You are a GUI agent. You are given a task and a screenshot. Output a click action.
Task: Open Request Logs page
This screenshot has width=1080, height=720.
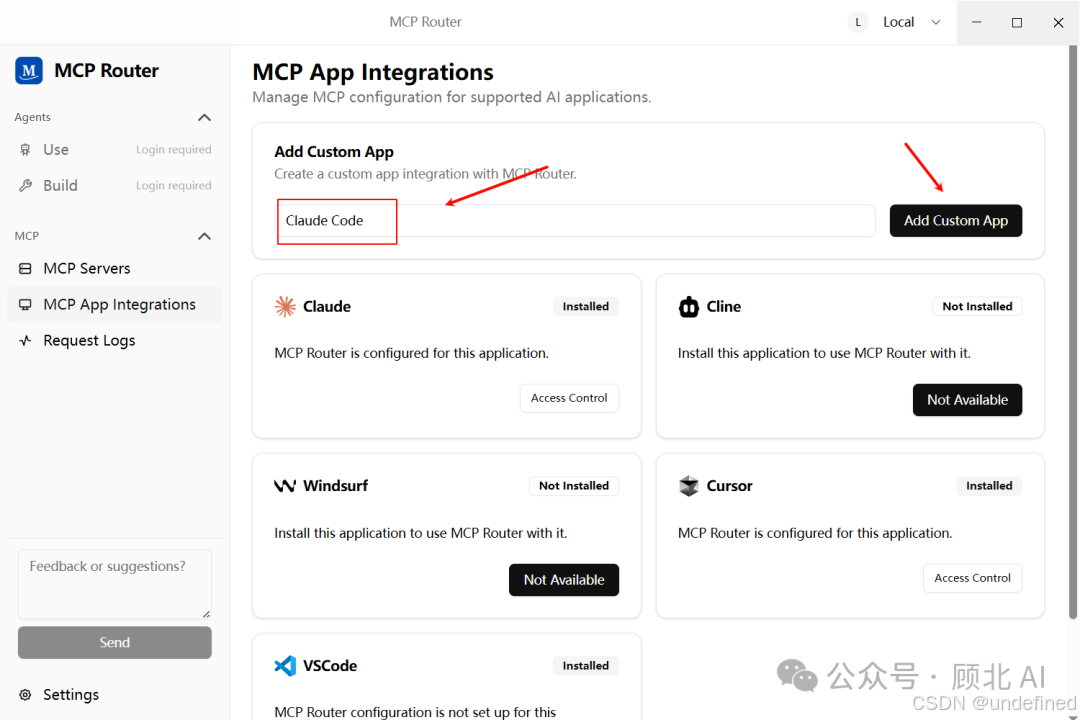tap(114, 340)
